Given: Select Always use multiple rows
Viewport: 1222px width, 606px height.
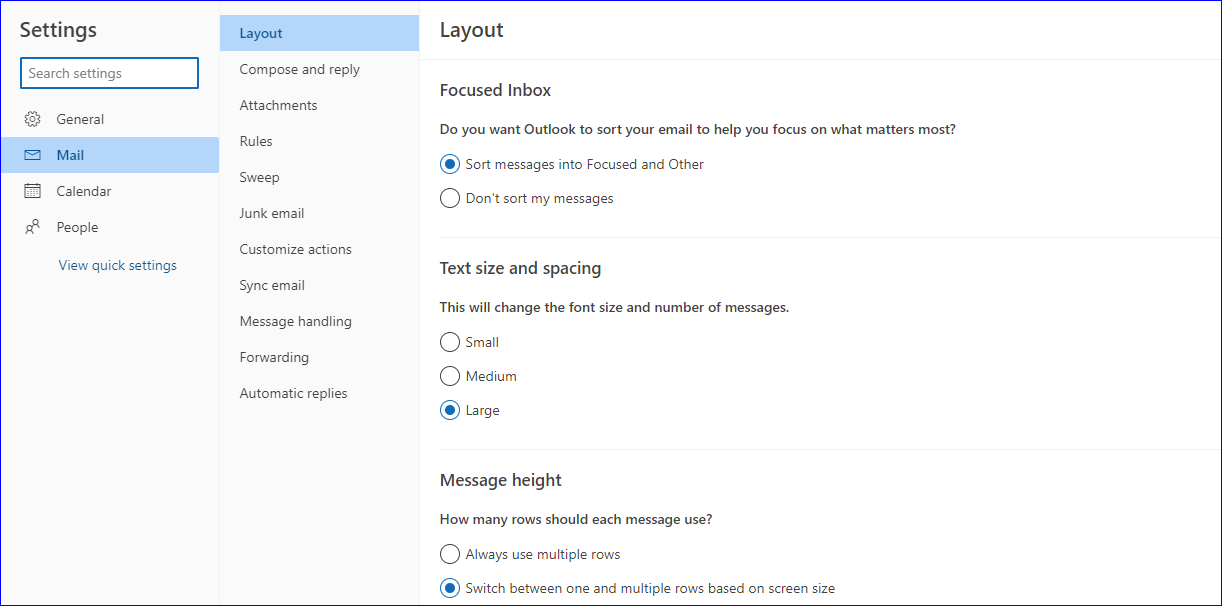Looking at the screenshot, I should (449, 553).
